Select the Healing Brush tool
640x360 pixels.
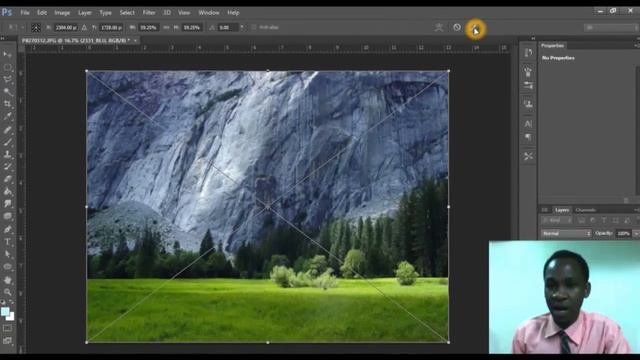click(x=7, y=129)
